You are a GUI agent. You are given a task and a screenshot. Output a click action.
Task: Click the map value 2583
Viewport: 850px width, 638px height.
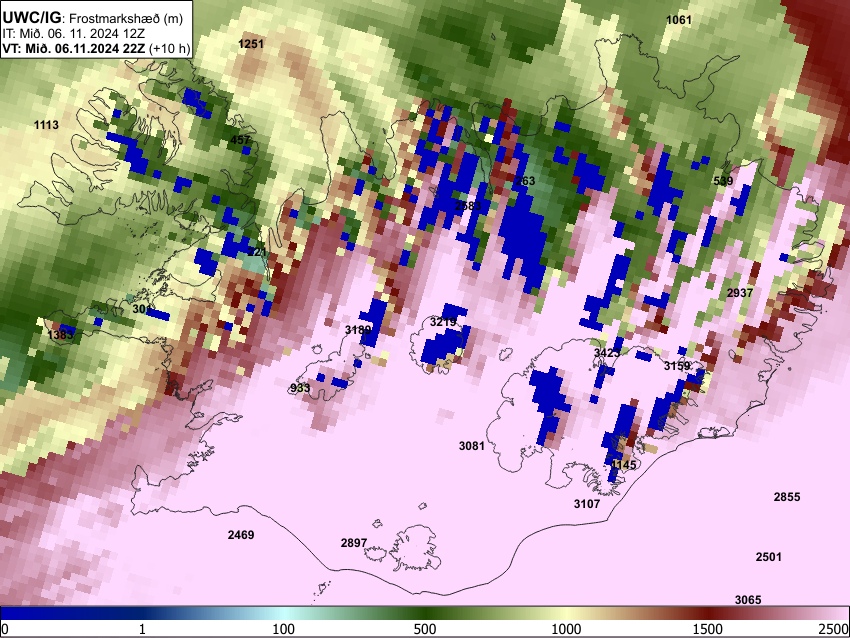(x=468, y=206)
